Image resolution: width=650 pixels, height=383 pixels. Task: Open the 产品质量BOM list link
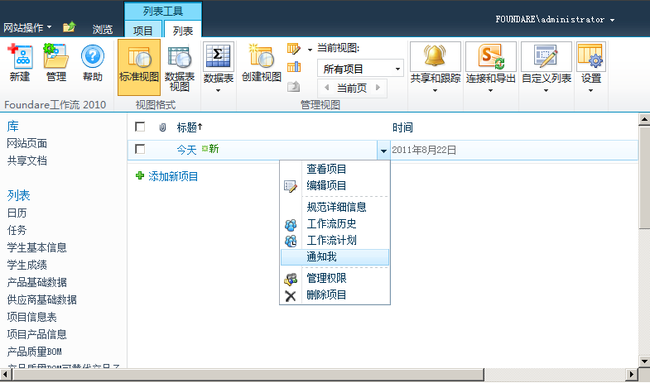pyautogui.click(x=34, y=351)
